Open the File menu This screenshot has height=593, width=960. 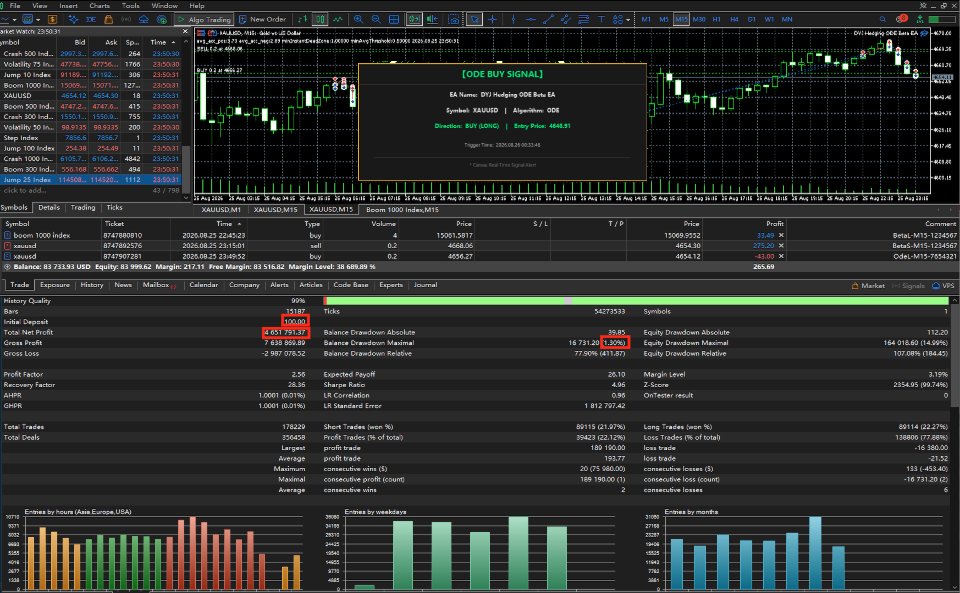coord(15,6)
